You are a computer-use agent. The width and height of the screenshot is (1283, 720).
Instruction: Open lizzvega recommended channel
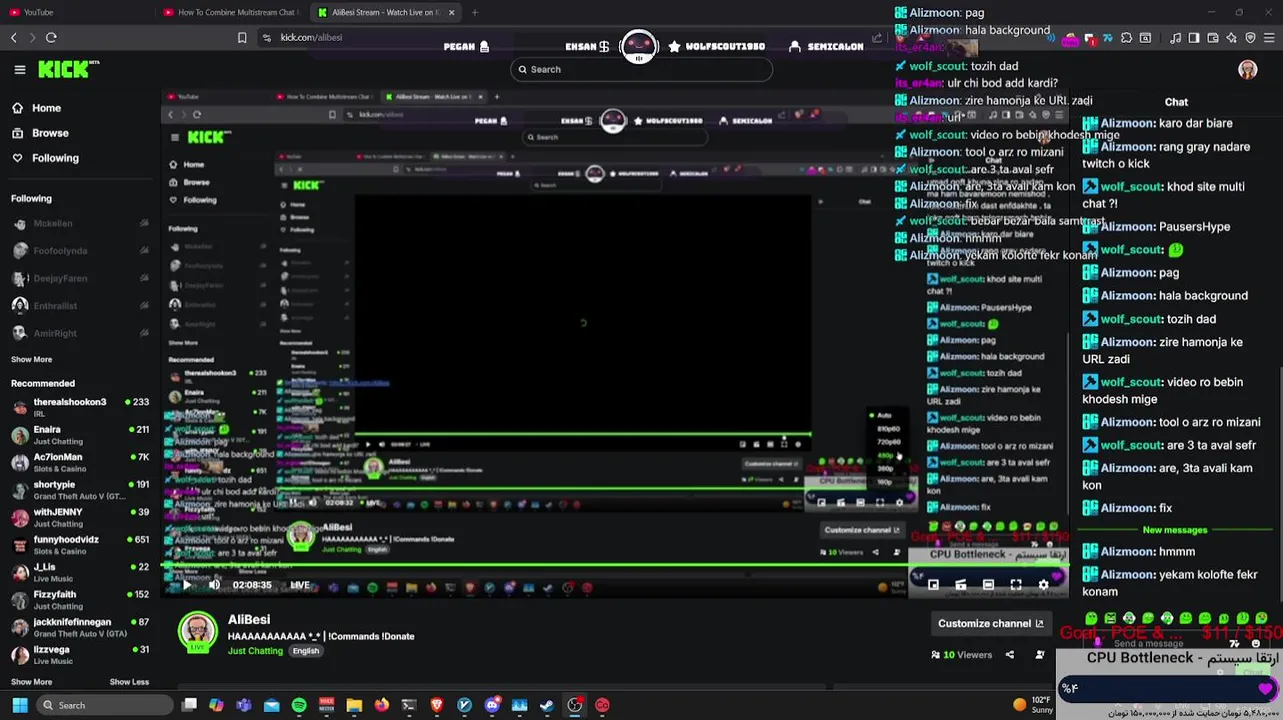pos(80,655)
